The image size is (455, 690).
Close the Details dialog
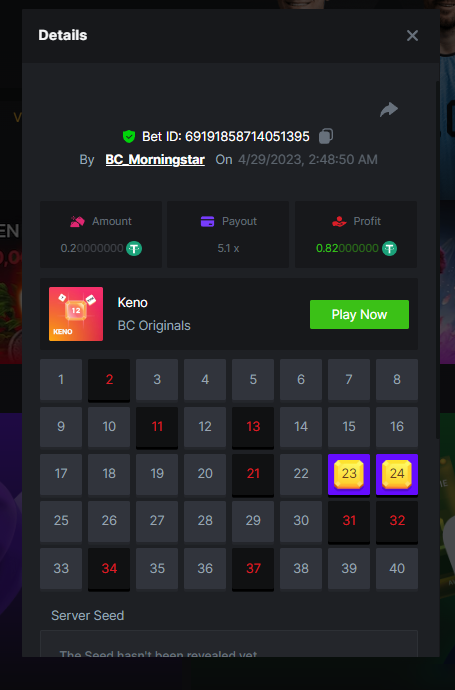tap(412, 36)
